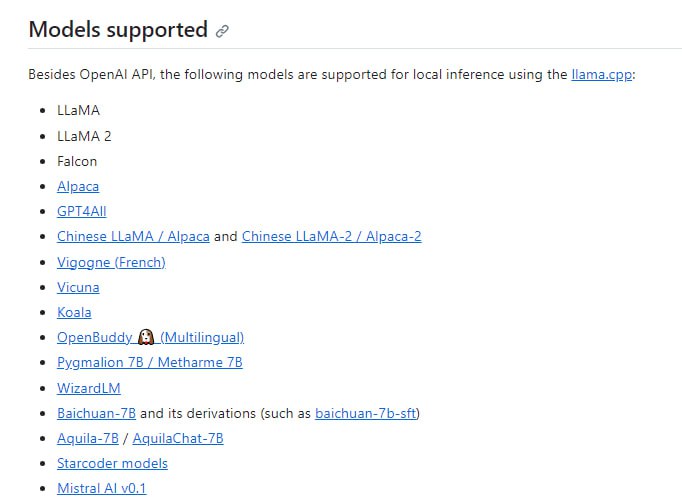The width and height of the screenshot is (682, 504).
Task: Open the Alpaca model link
Action: [x=78, y=186]
